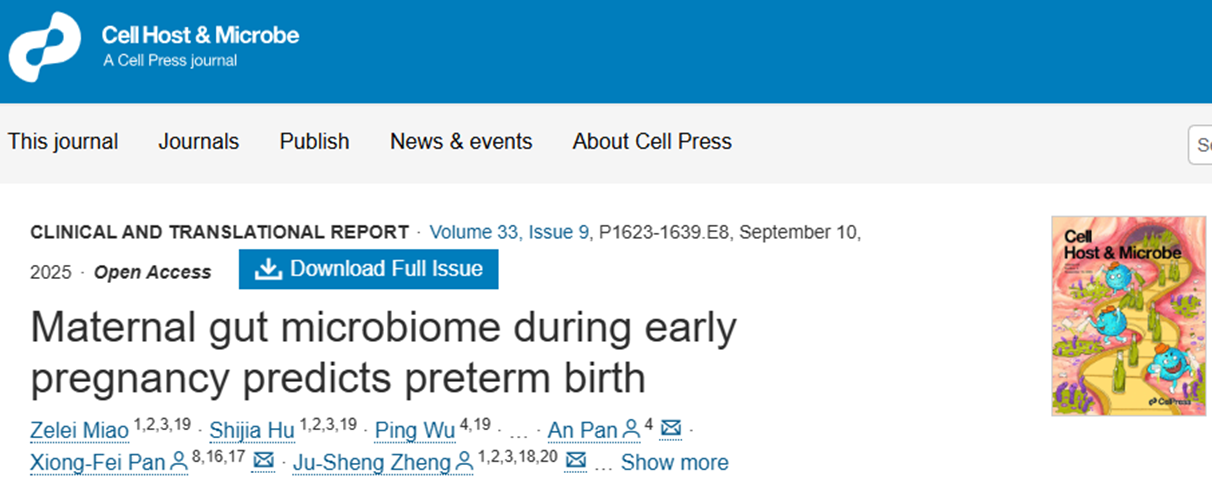Click the search field at right edge
The width and height of the screenshot is (1212, 482).
click(x=1202, y=144)
